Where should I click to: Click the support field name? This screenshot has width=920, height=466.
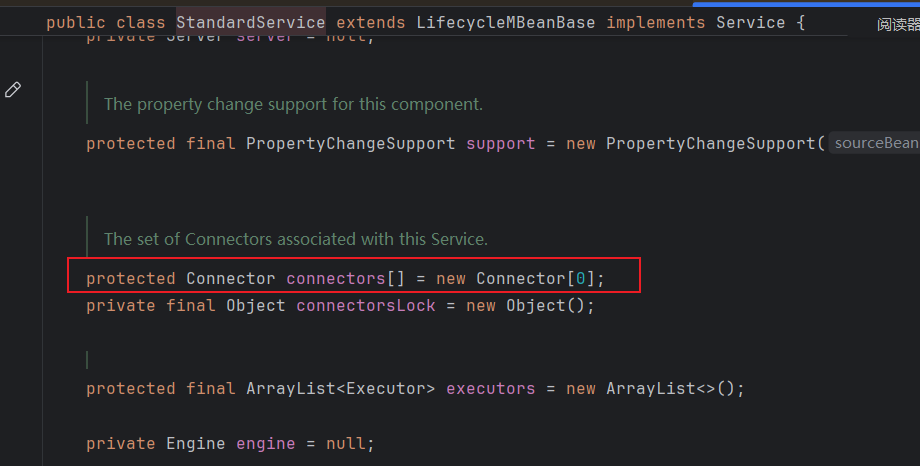pos(500,143)
